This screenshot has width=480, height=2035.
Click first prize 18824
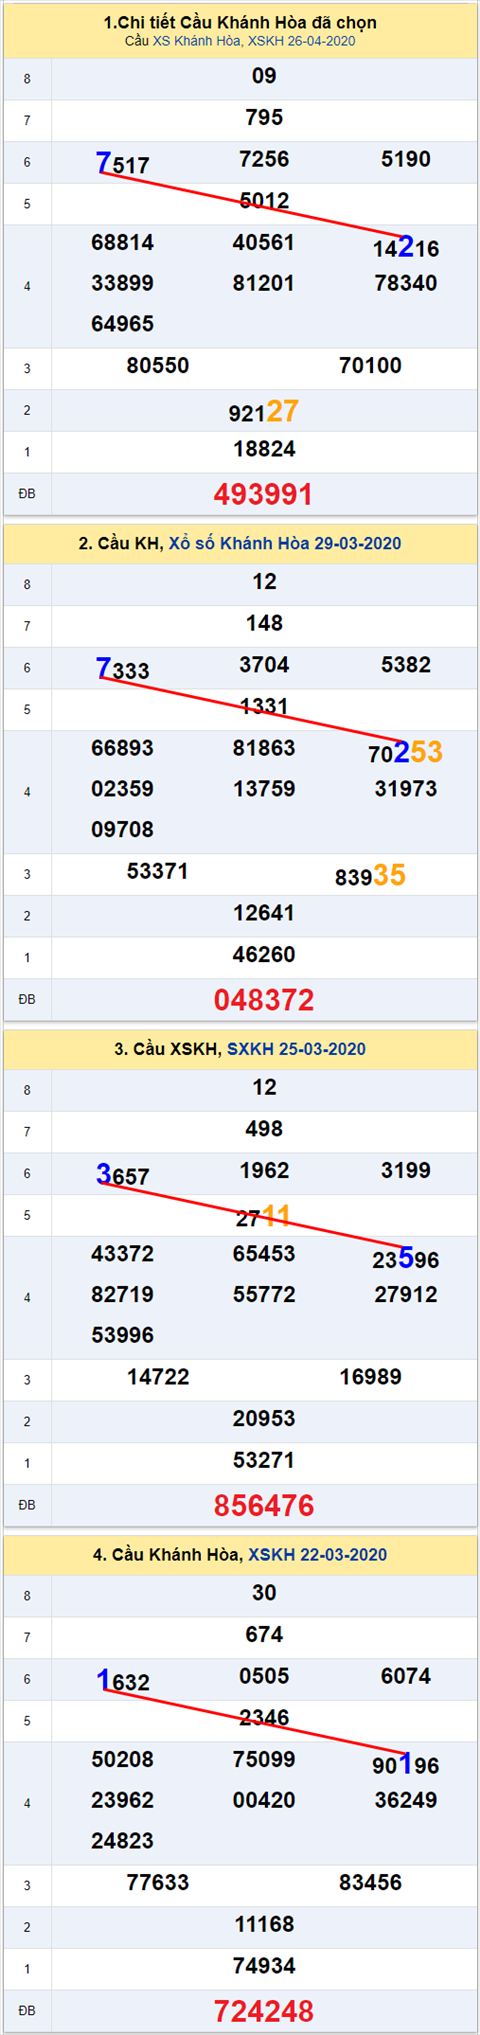(264, 449)
